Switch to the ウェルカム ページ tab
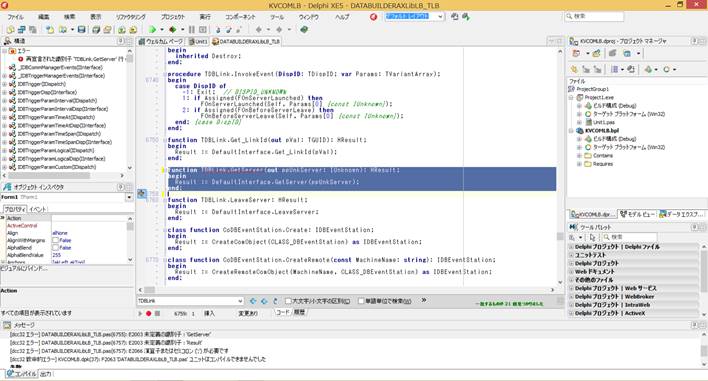Image resolution: width=708 pixels, height=381 pixels. [161, 41]
